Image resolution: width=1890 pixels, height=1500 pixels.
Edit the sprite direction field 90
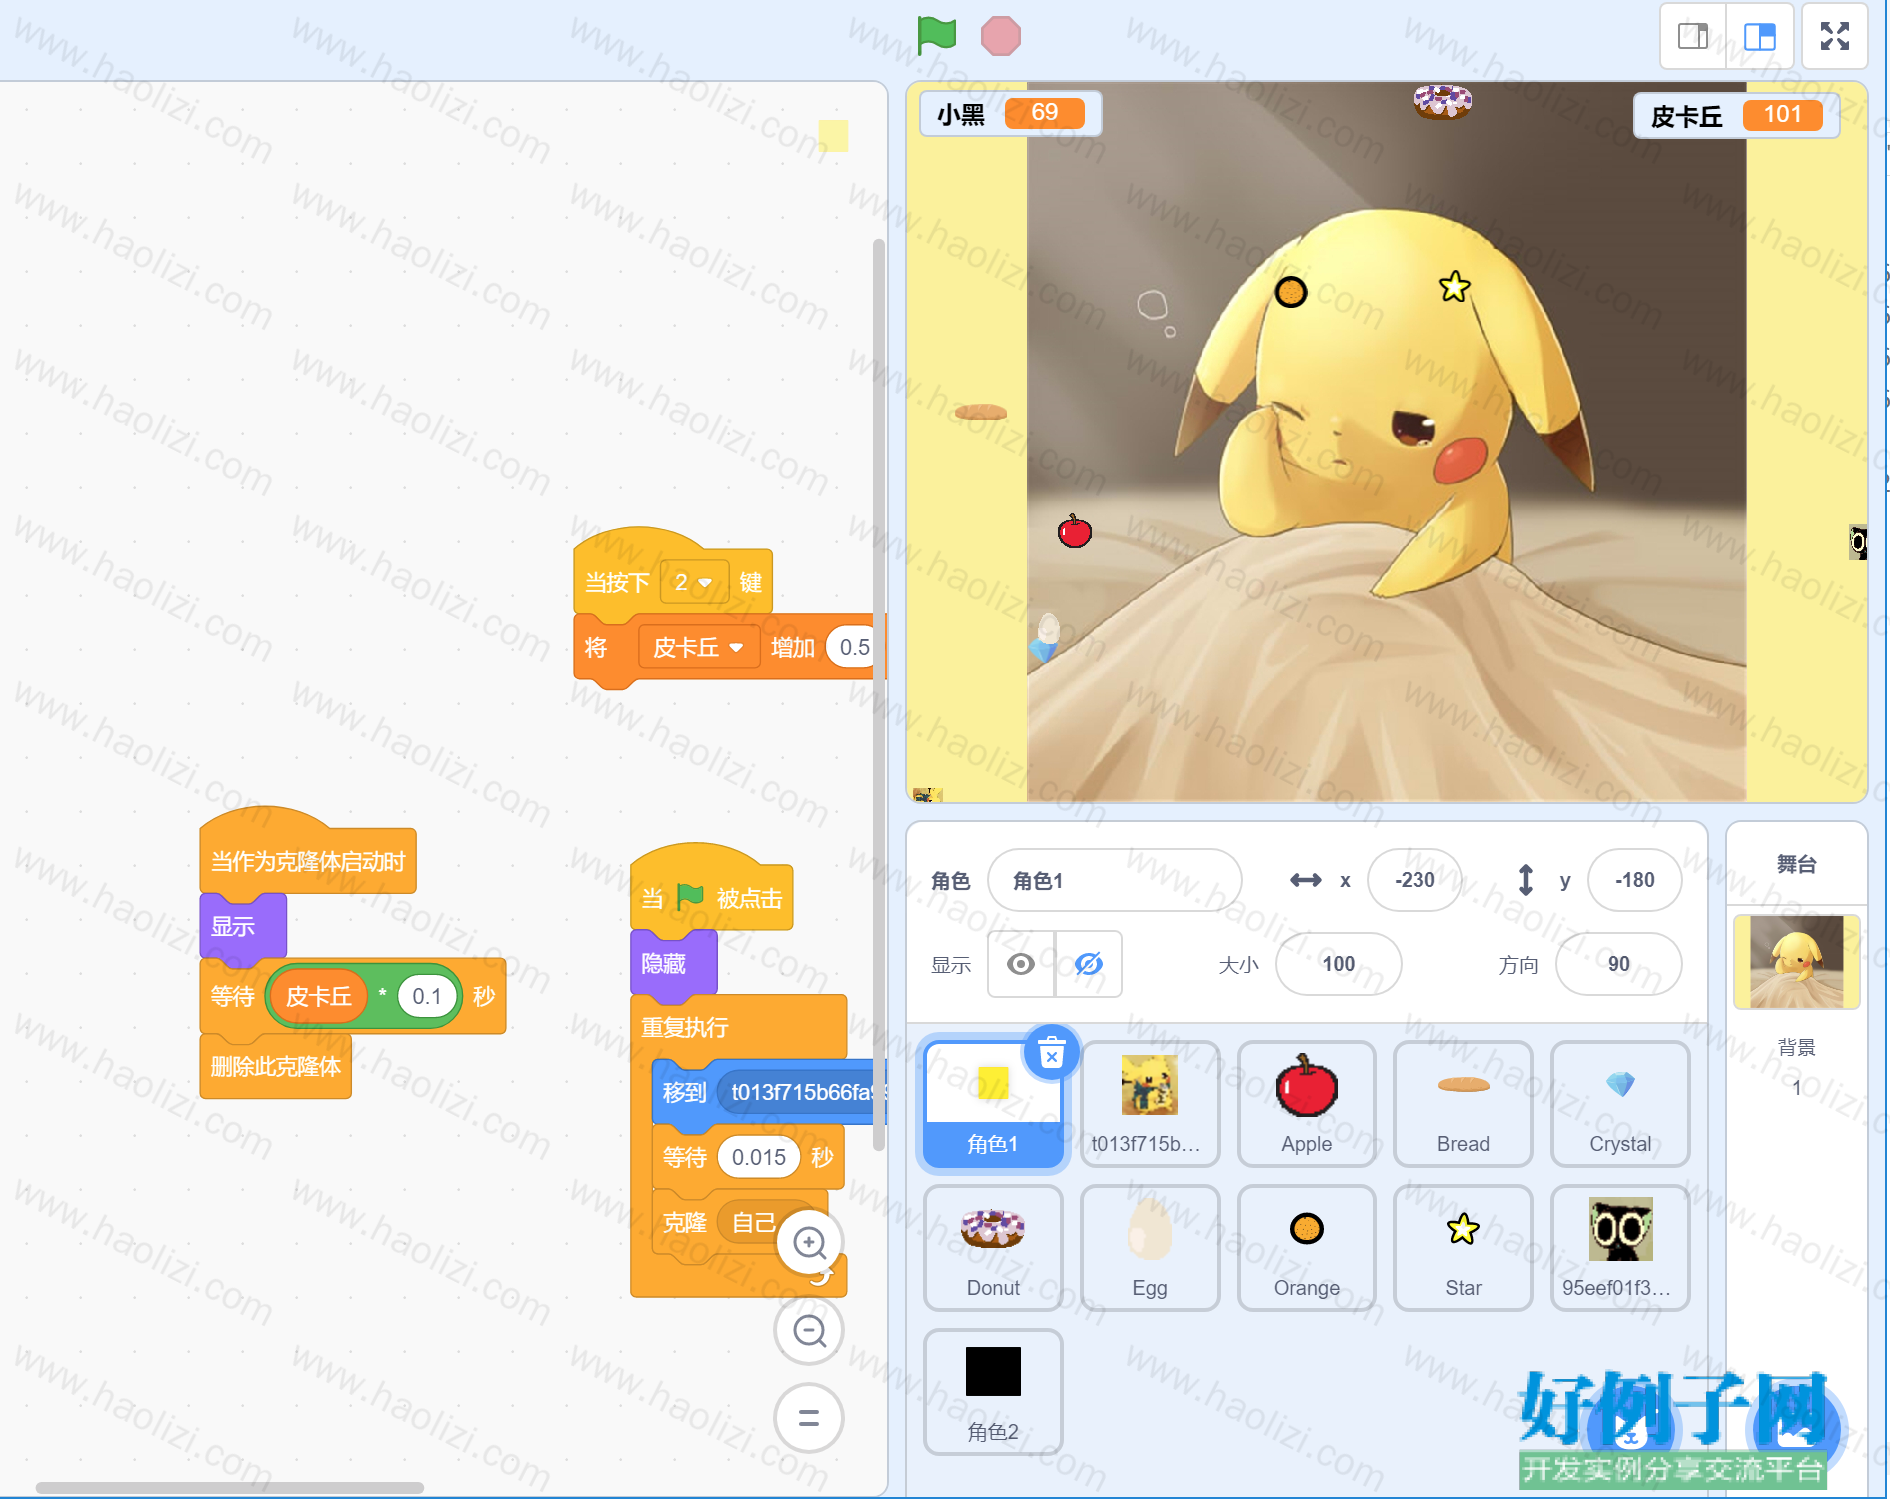click(x=1619, y=964)
